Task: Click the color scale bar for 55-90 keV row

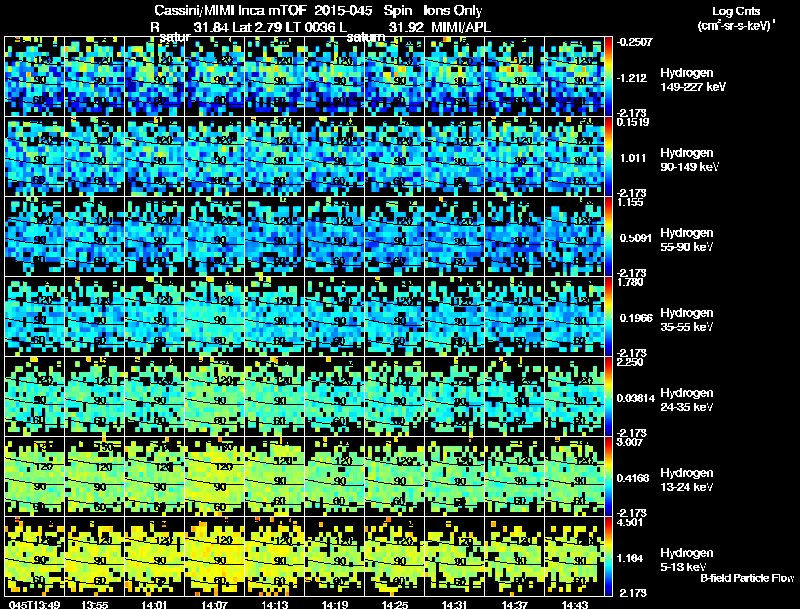Action: tap(608, 237)
